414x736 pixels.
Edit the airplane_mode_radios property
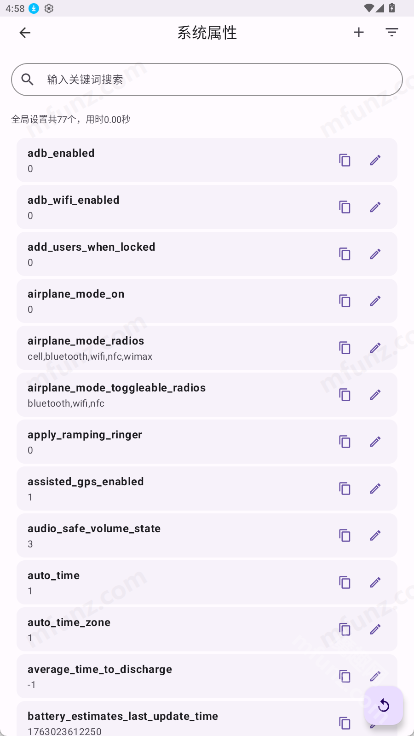375,348
